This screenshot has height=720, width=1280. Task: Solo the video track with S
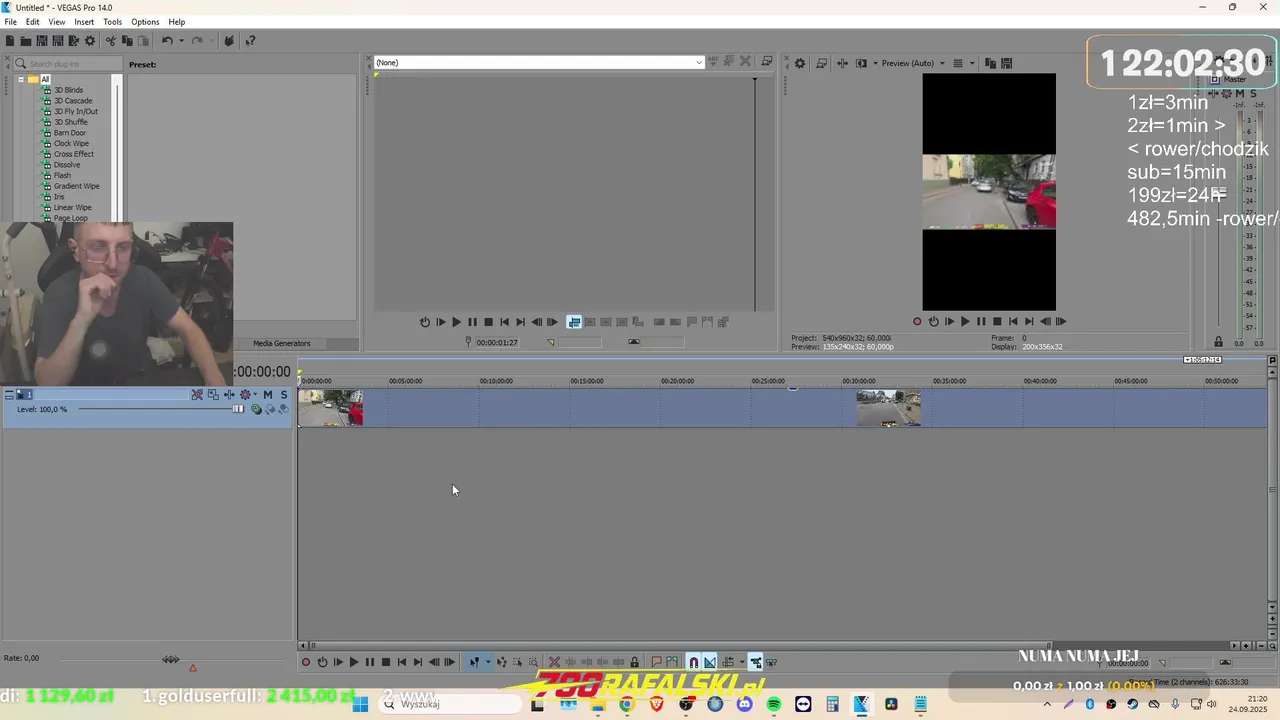284,395
